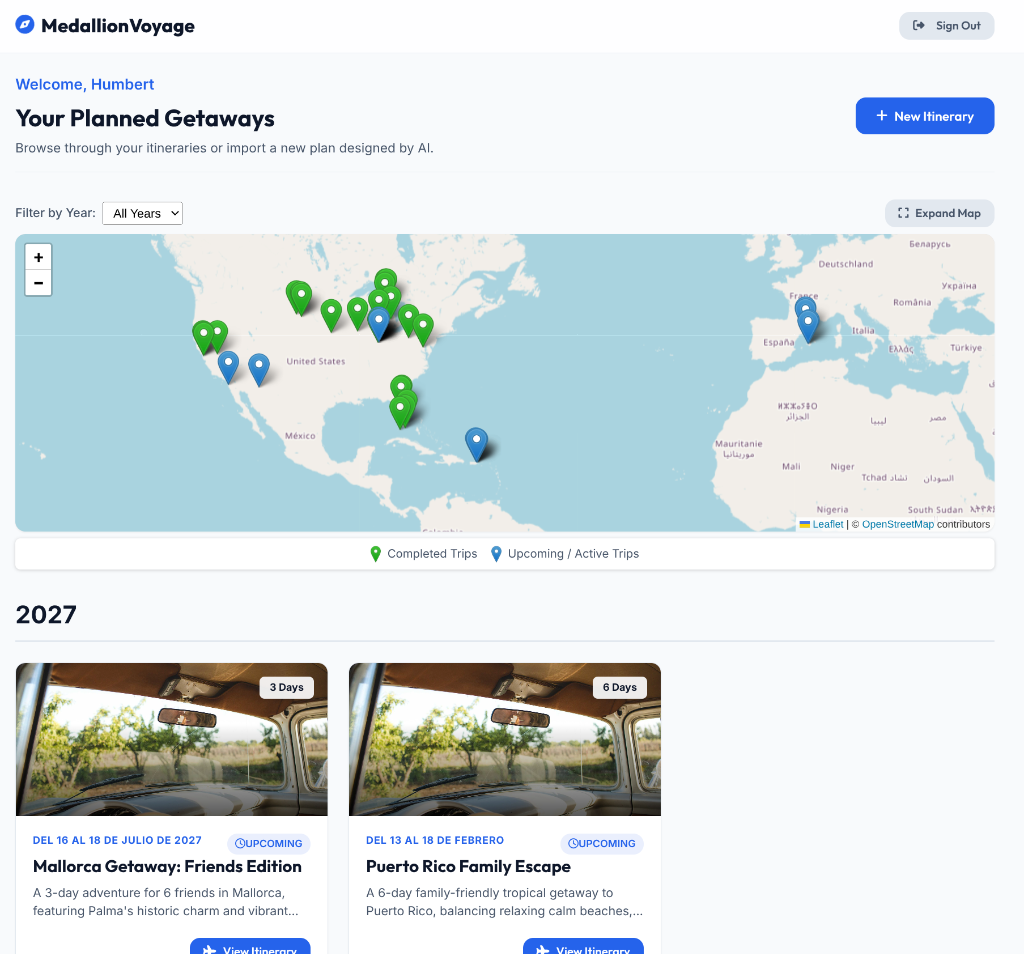The height and width of the screenshot is (954, 1024).
Task: Select the blue trip marker near Puerto Rico
Action: tap(477, 444)
